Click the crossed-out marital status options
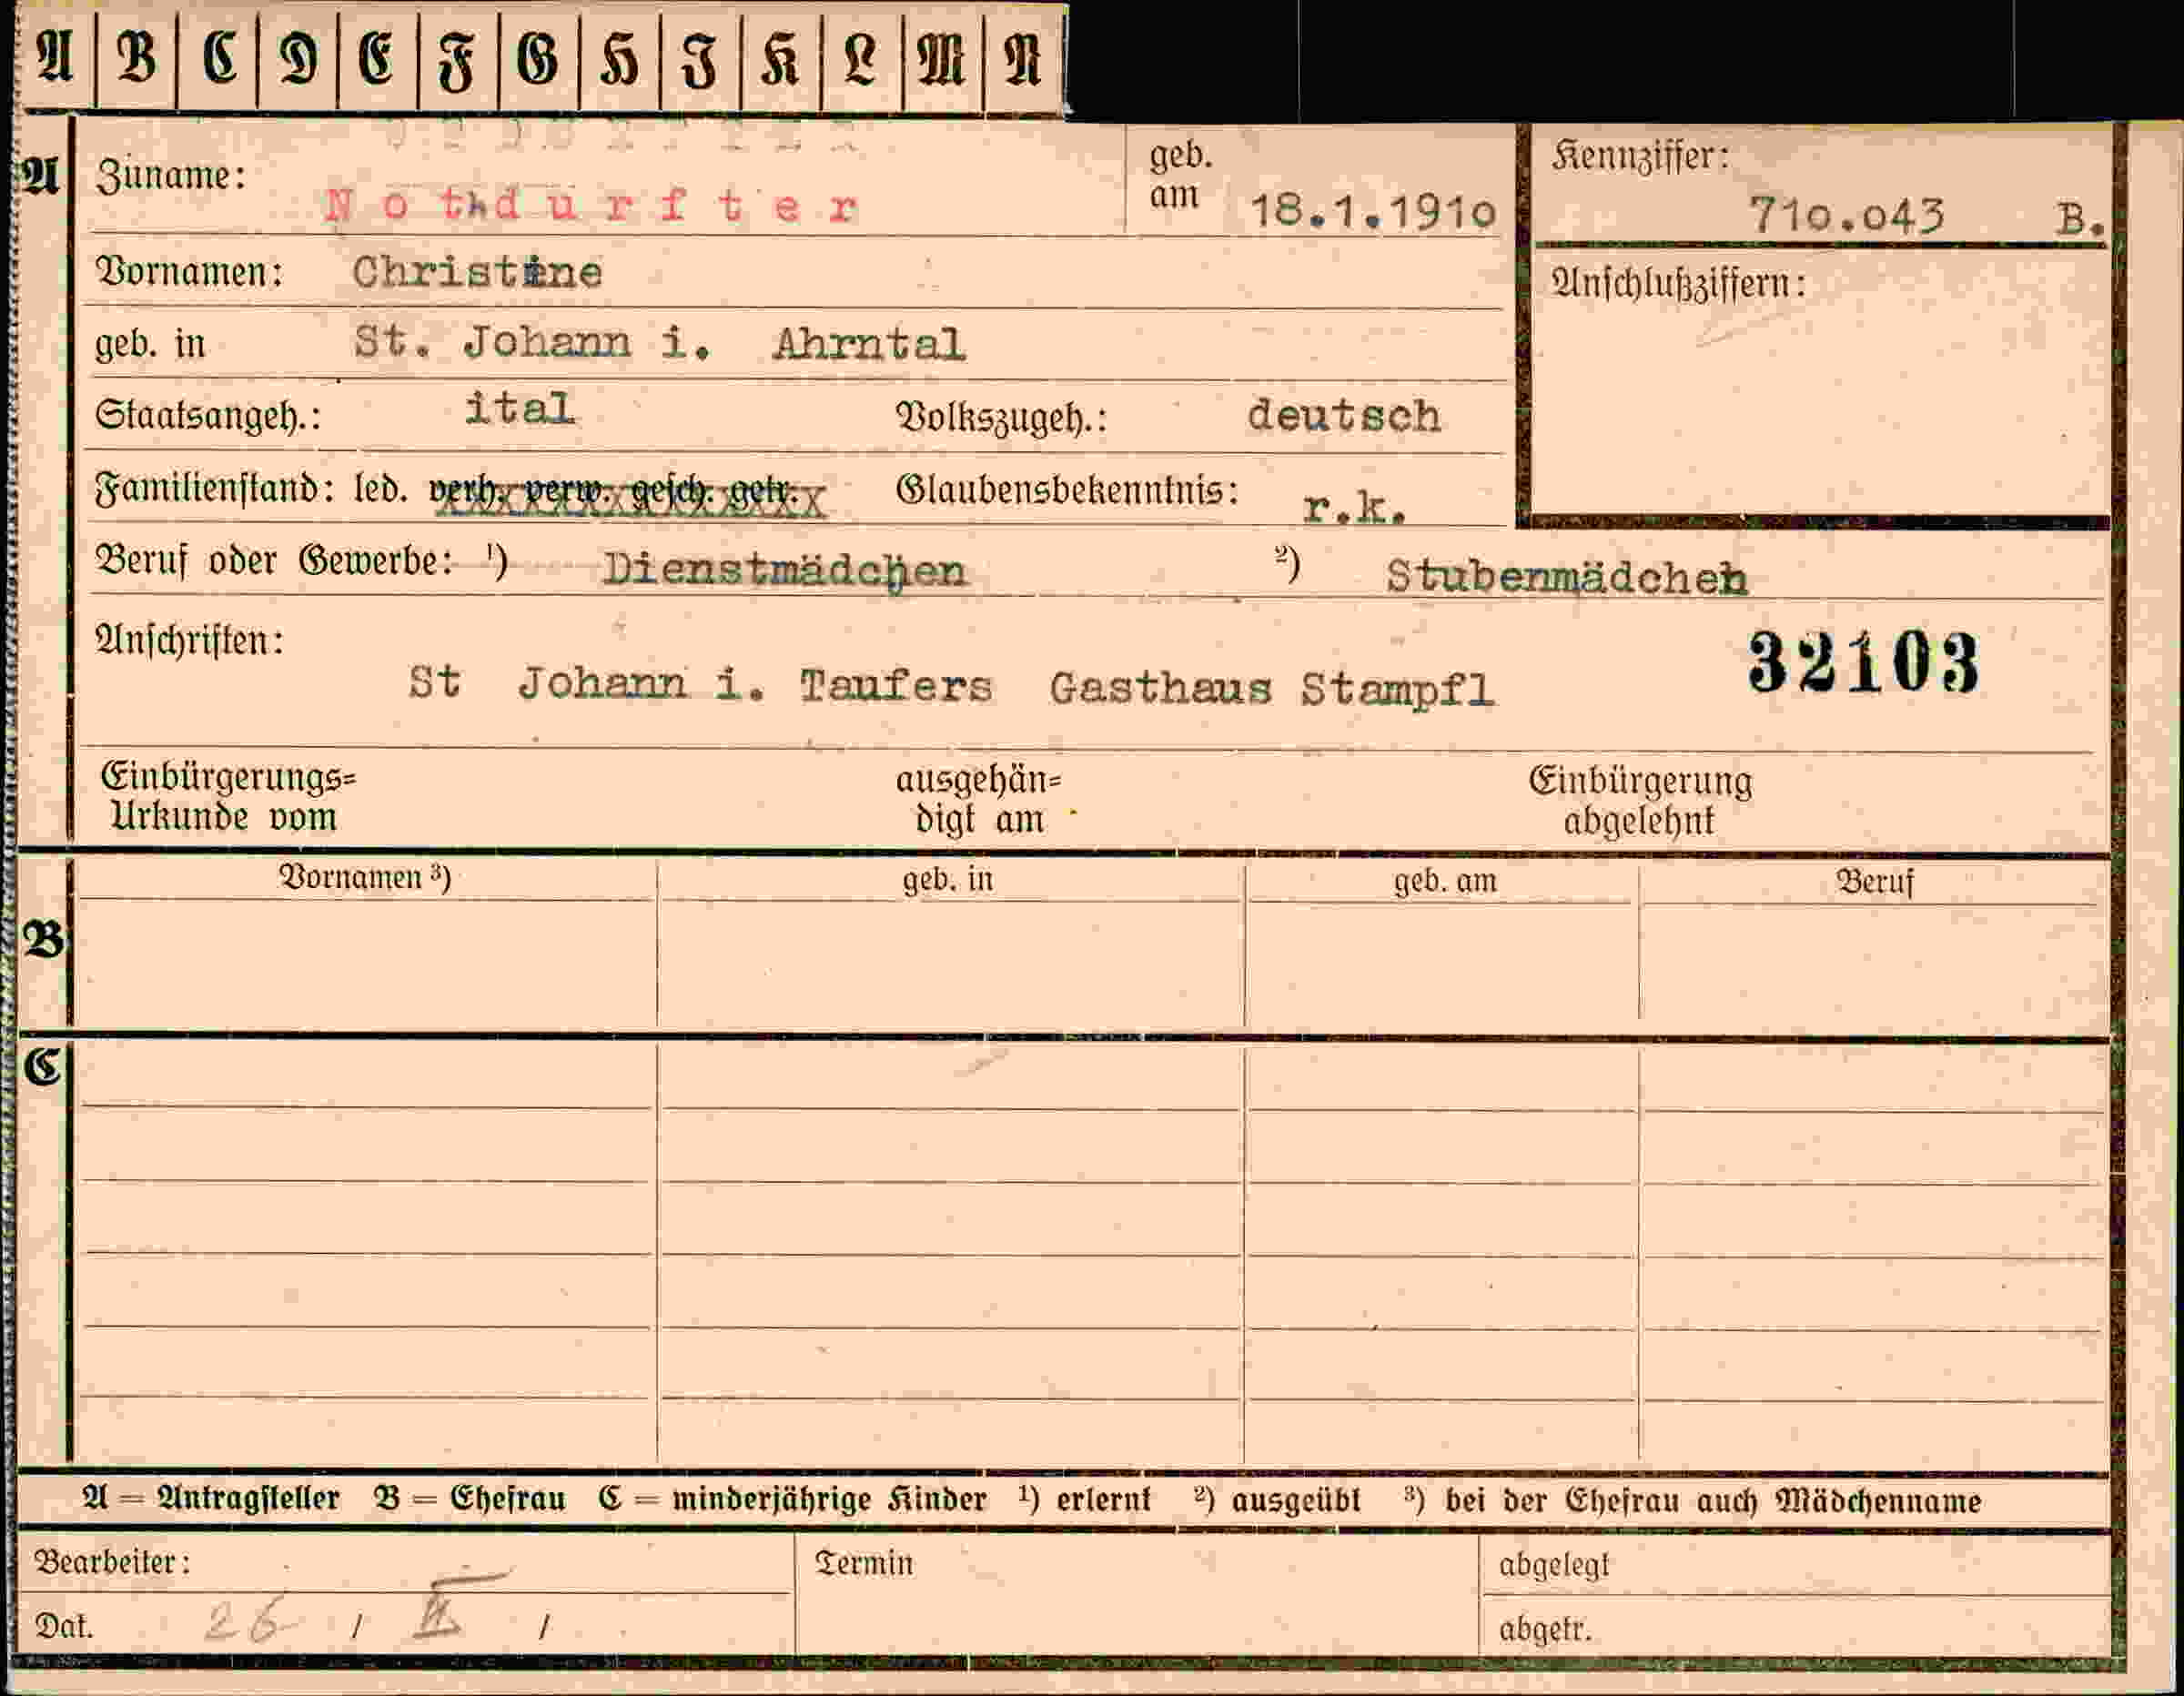 (x=627, y=494)
